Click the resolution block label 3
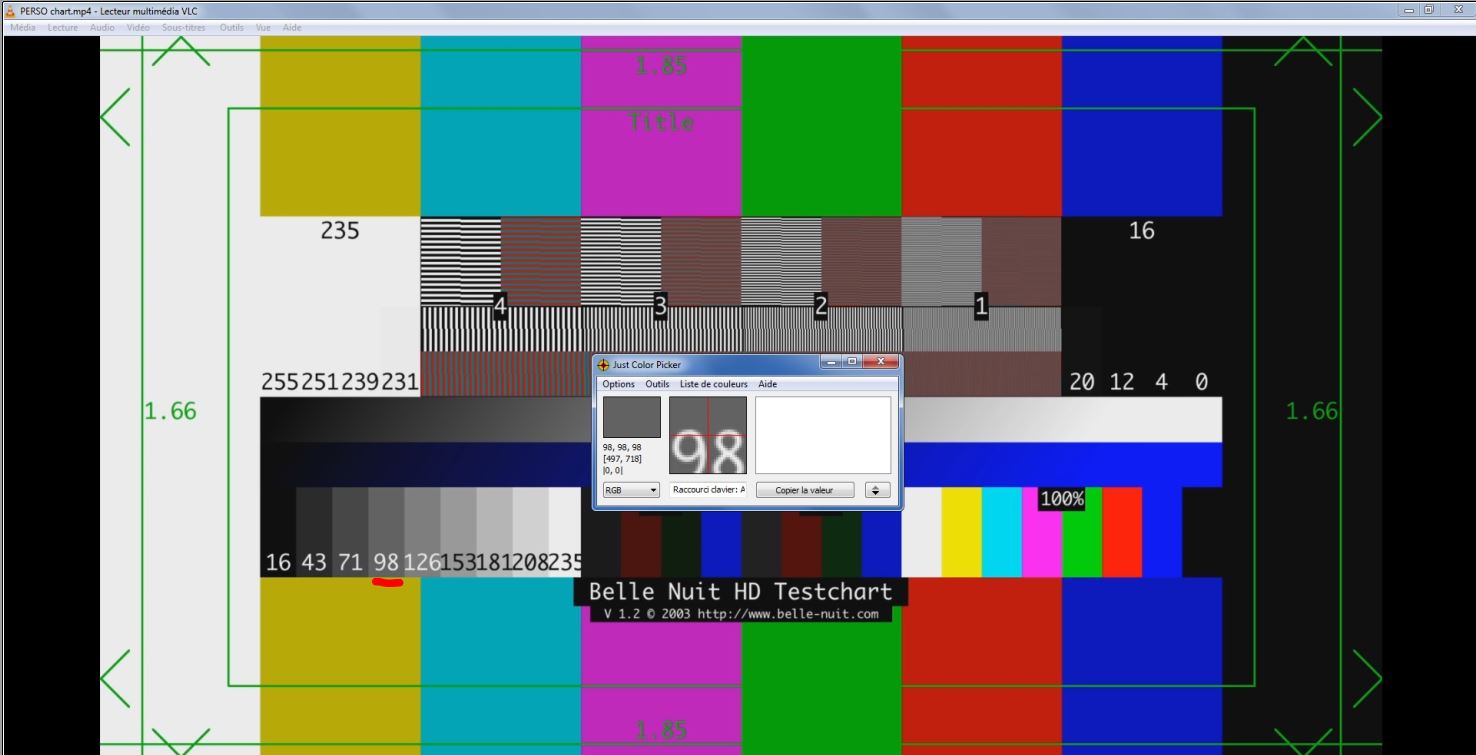 [660, 308]
